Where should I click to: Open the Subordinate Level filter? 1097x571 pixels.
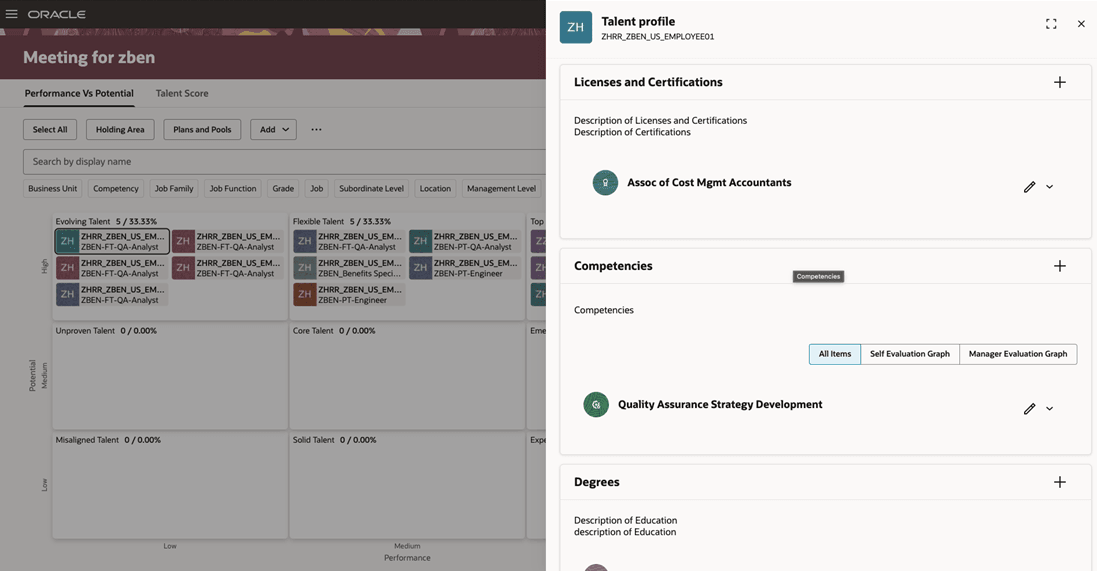pyautogui.click(x=371, y=188)
